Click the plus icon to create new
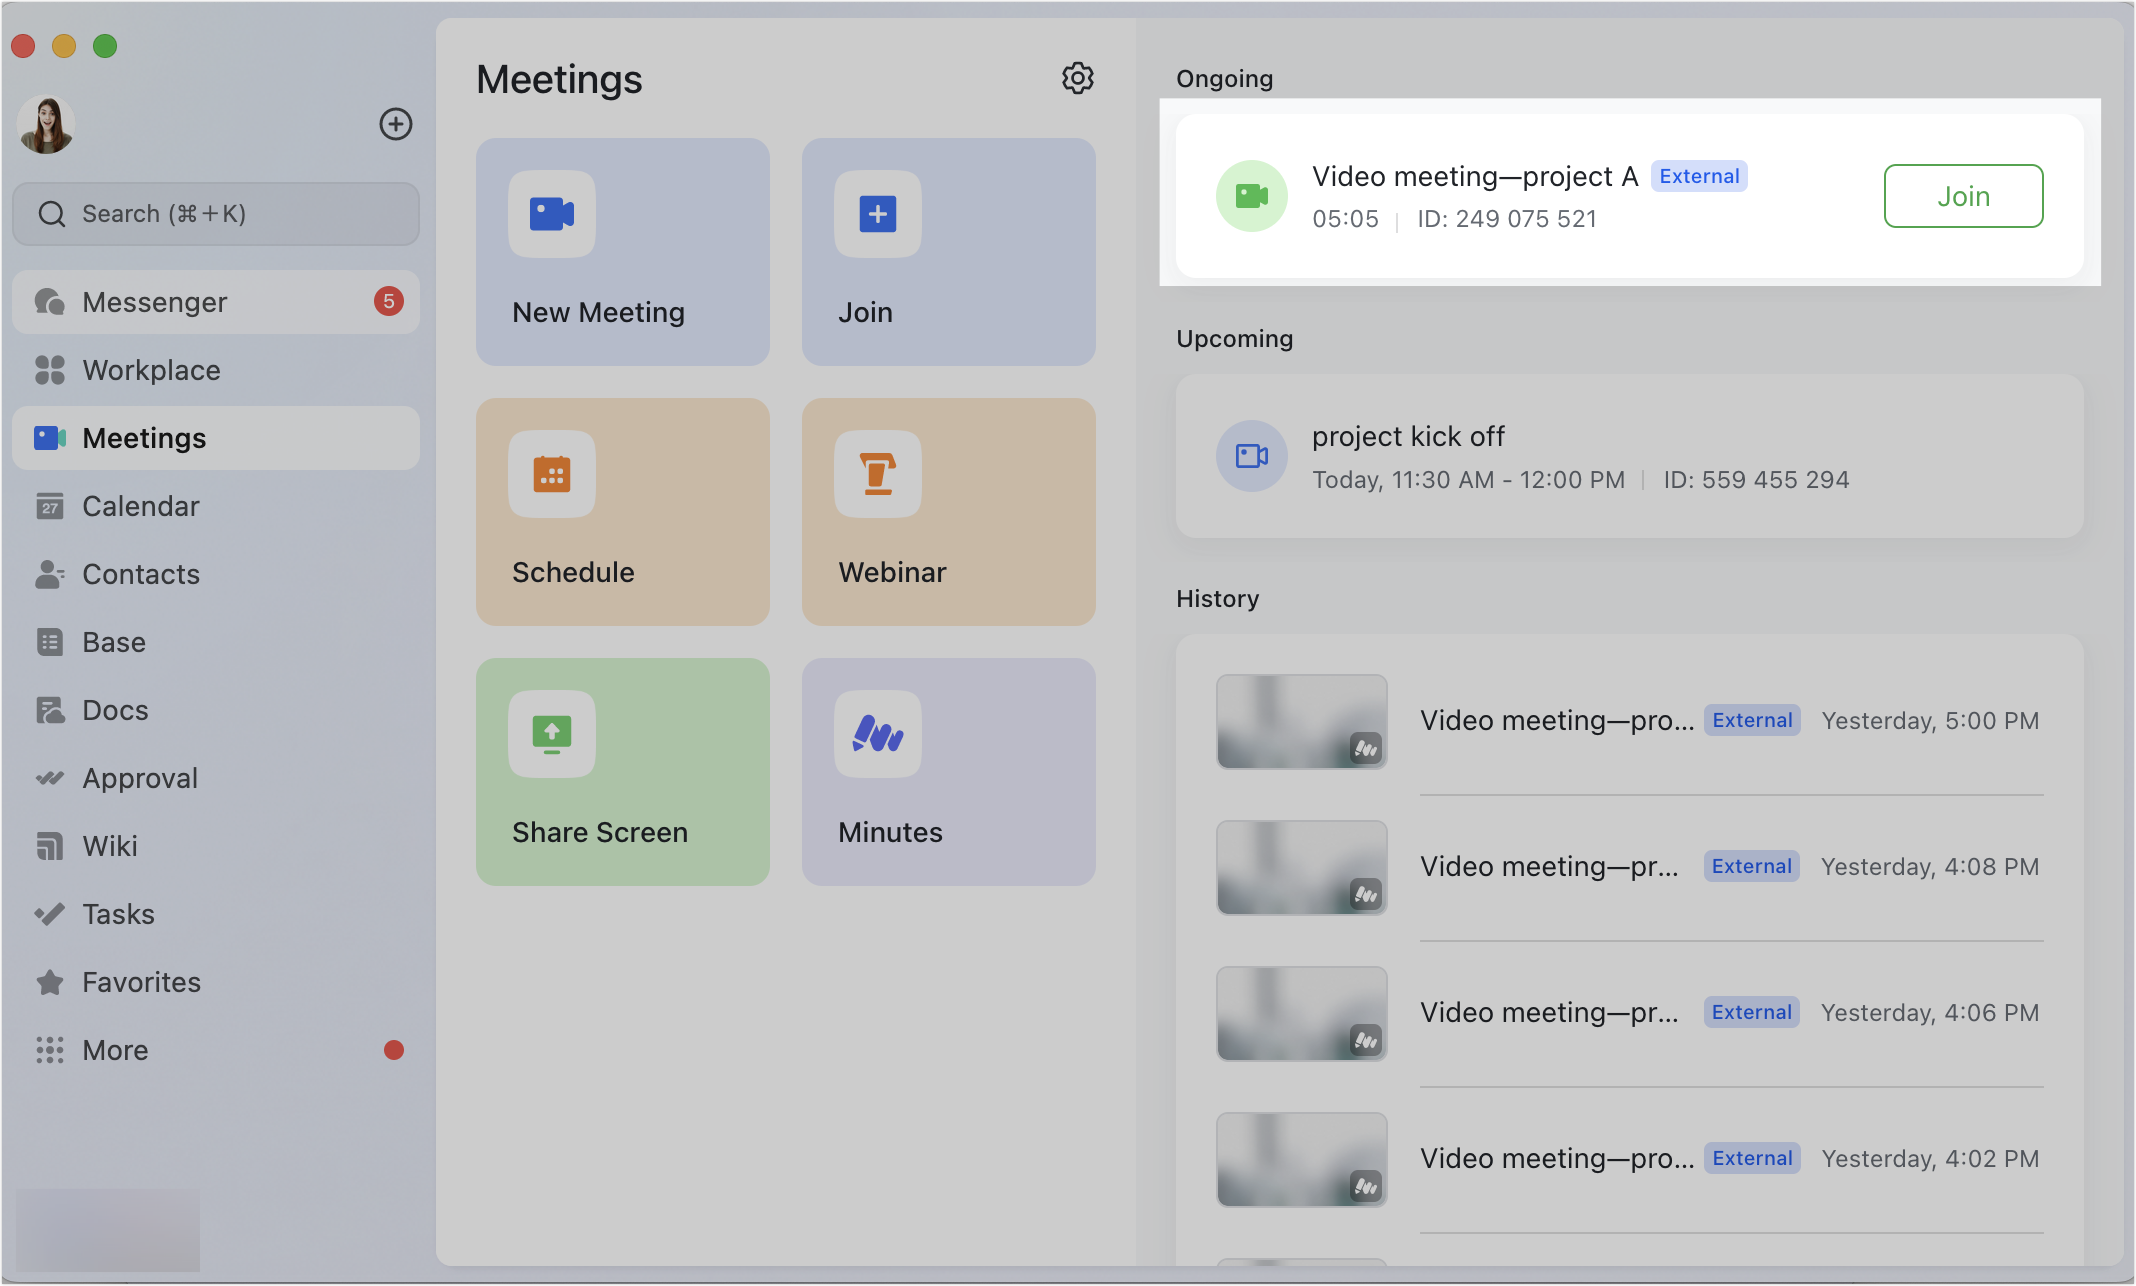The width and height of the screenshot is (2136, 1286). (x=396, y=124)
